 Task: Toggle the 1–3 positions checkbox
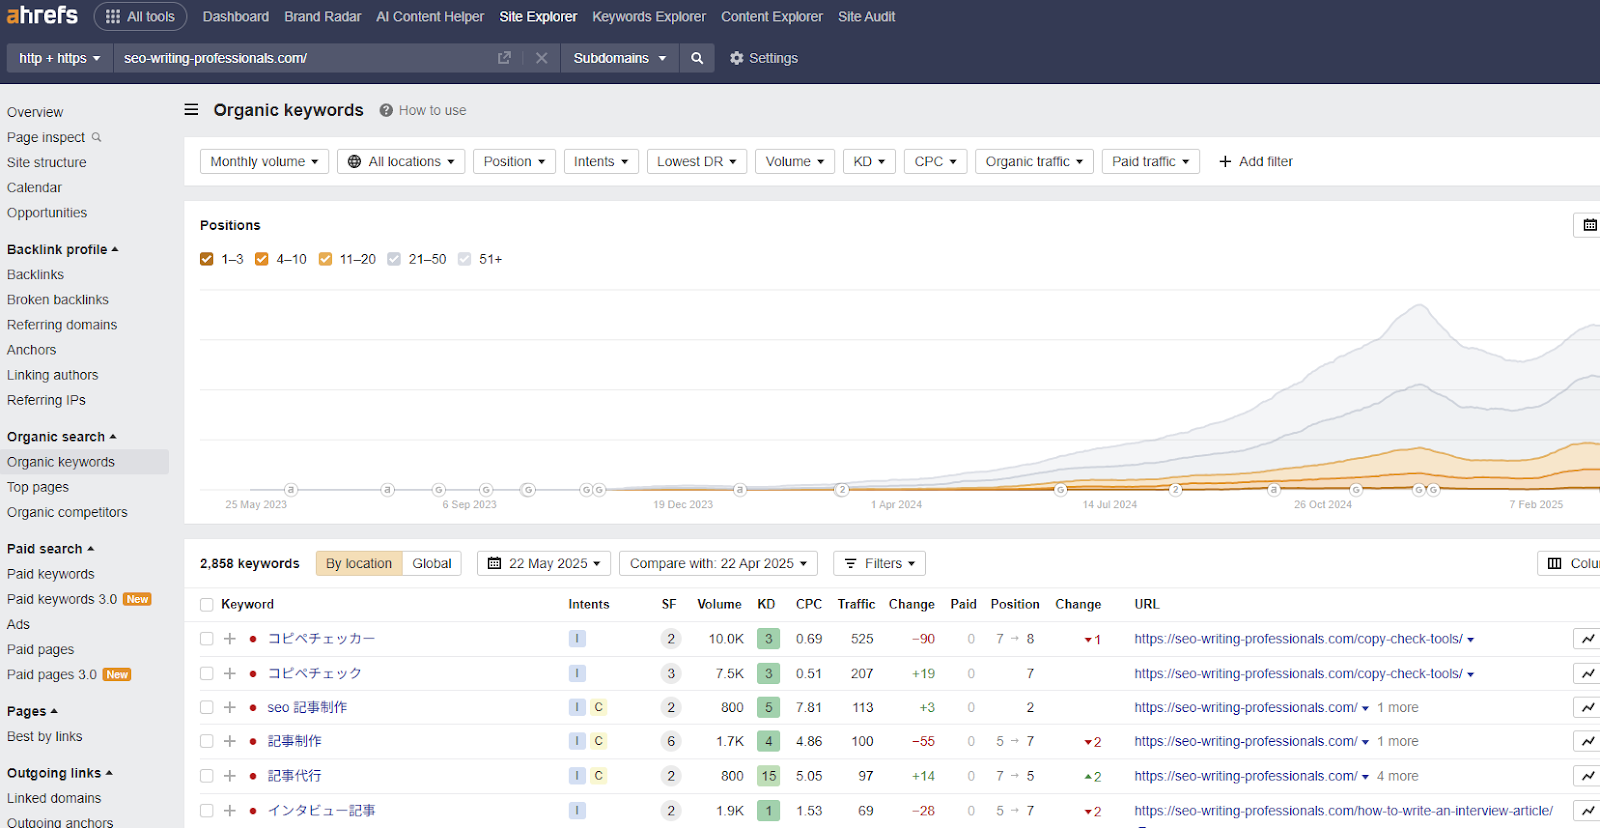pyautogui.click(x=207, y=259)
